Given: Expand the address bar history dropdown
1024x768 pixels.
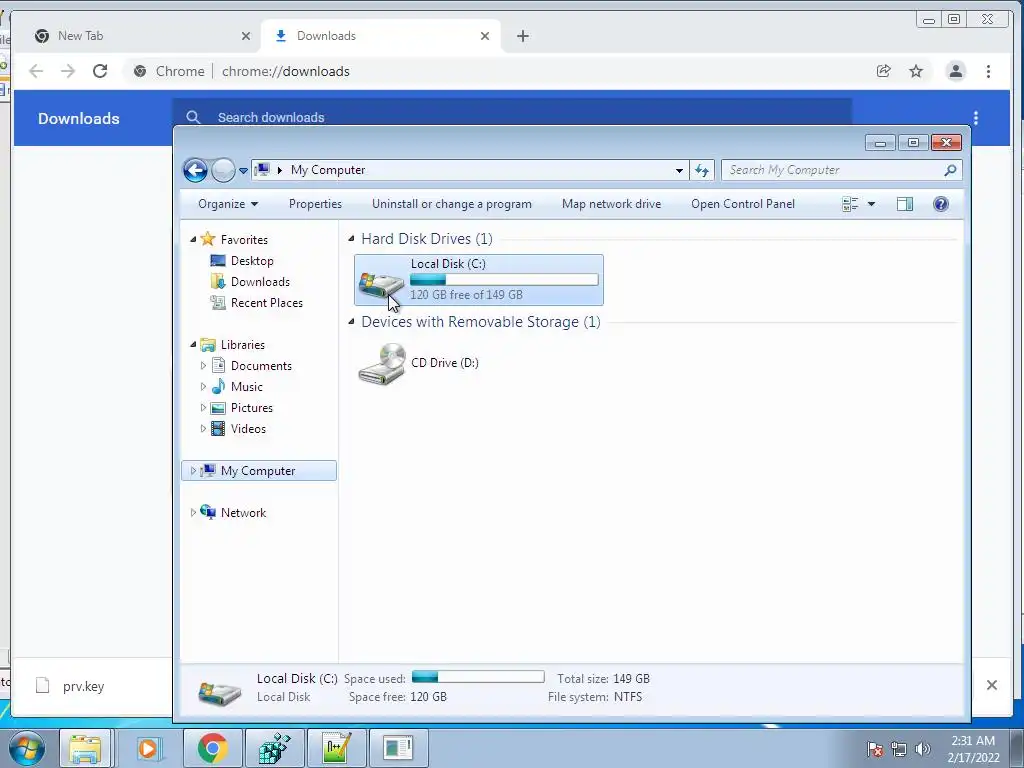Looking at the screenshot, I should click(x=679, y=170).
